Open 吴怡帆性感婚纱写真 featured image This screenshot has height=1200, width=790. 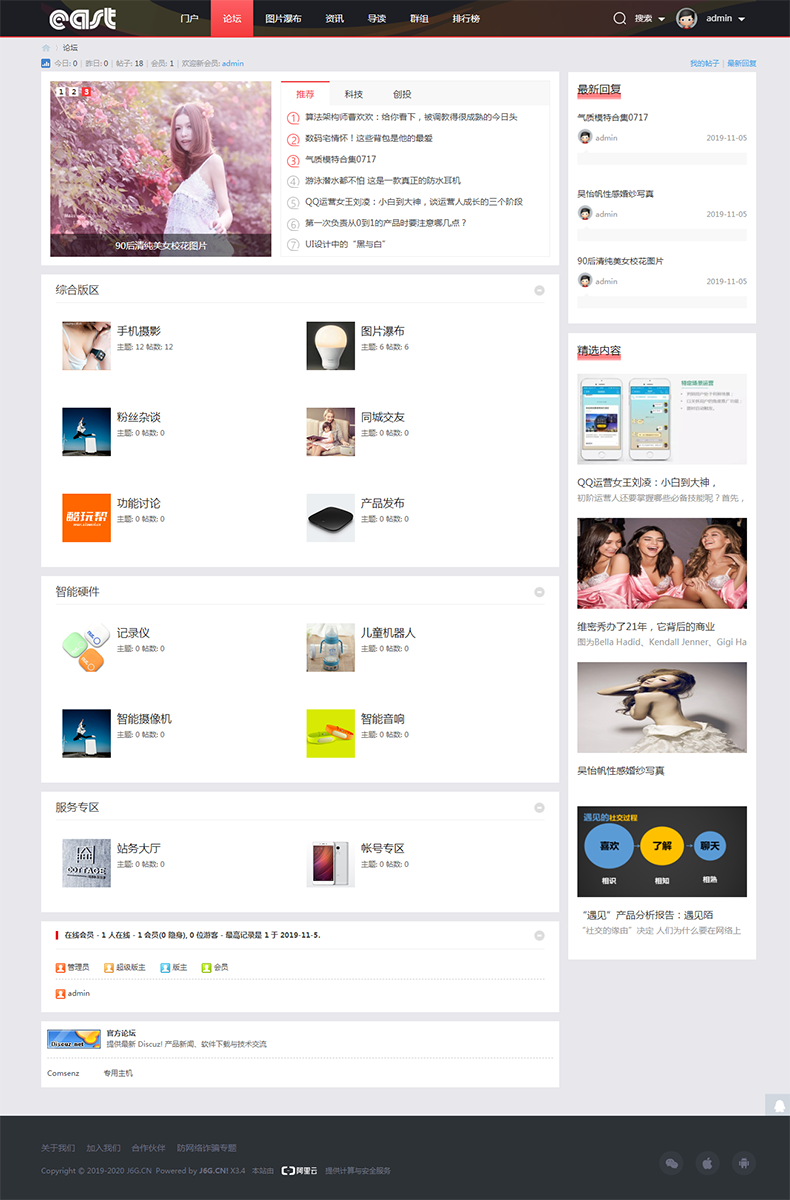click(662, 707)
